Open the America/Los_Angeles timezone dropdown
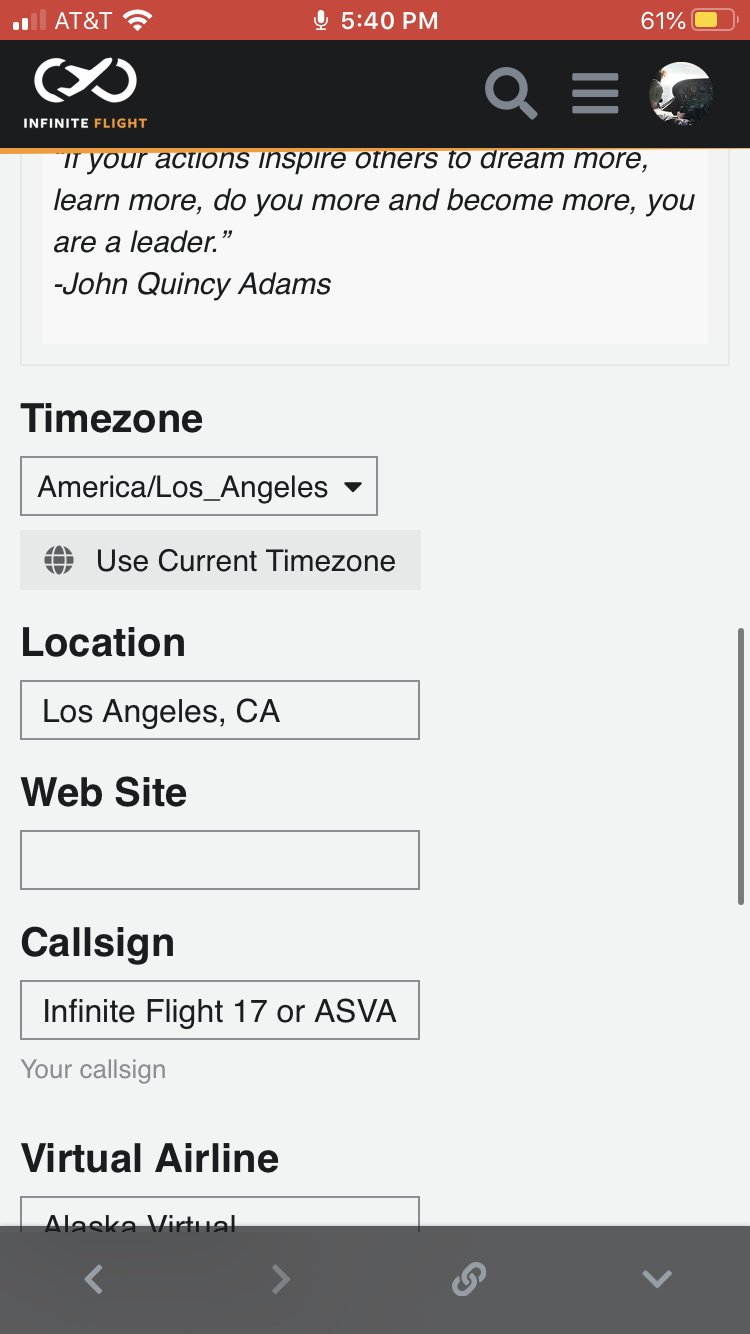750x1334 pixels. click(199, 486)
